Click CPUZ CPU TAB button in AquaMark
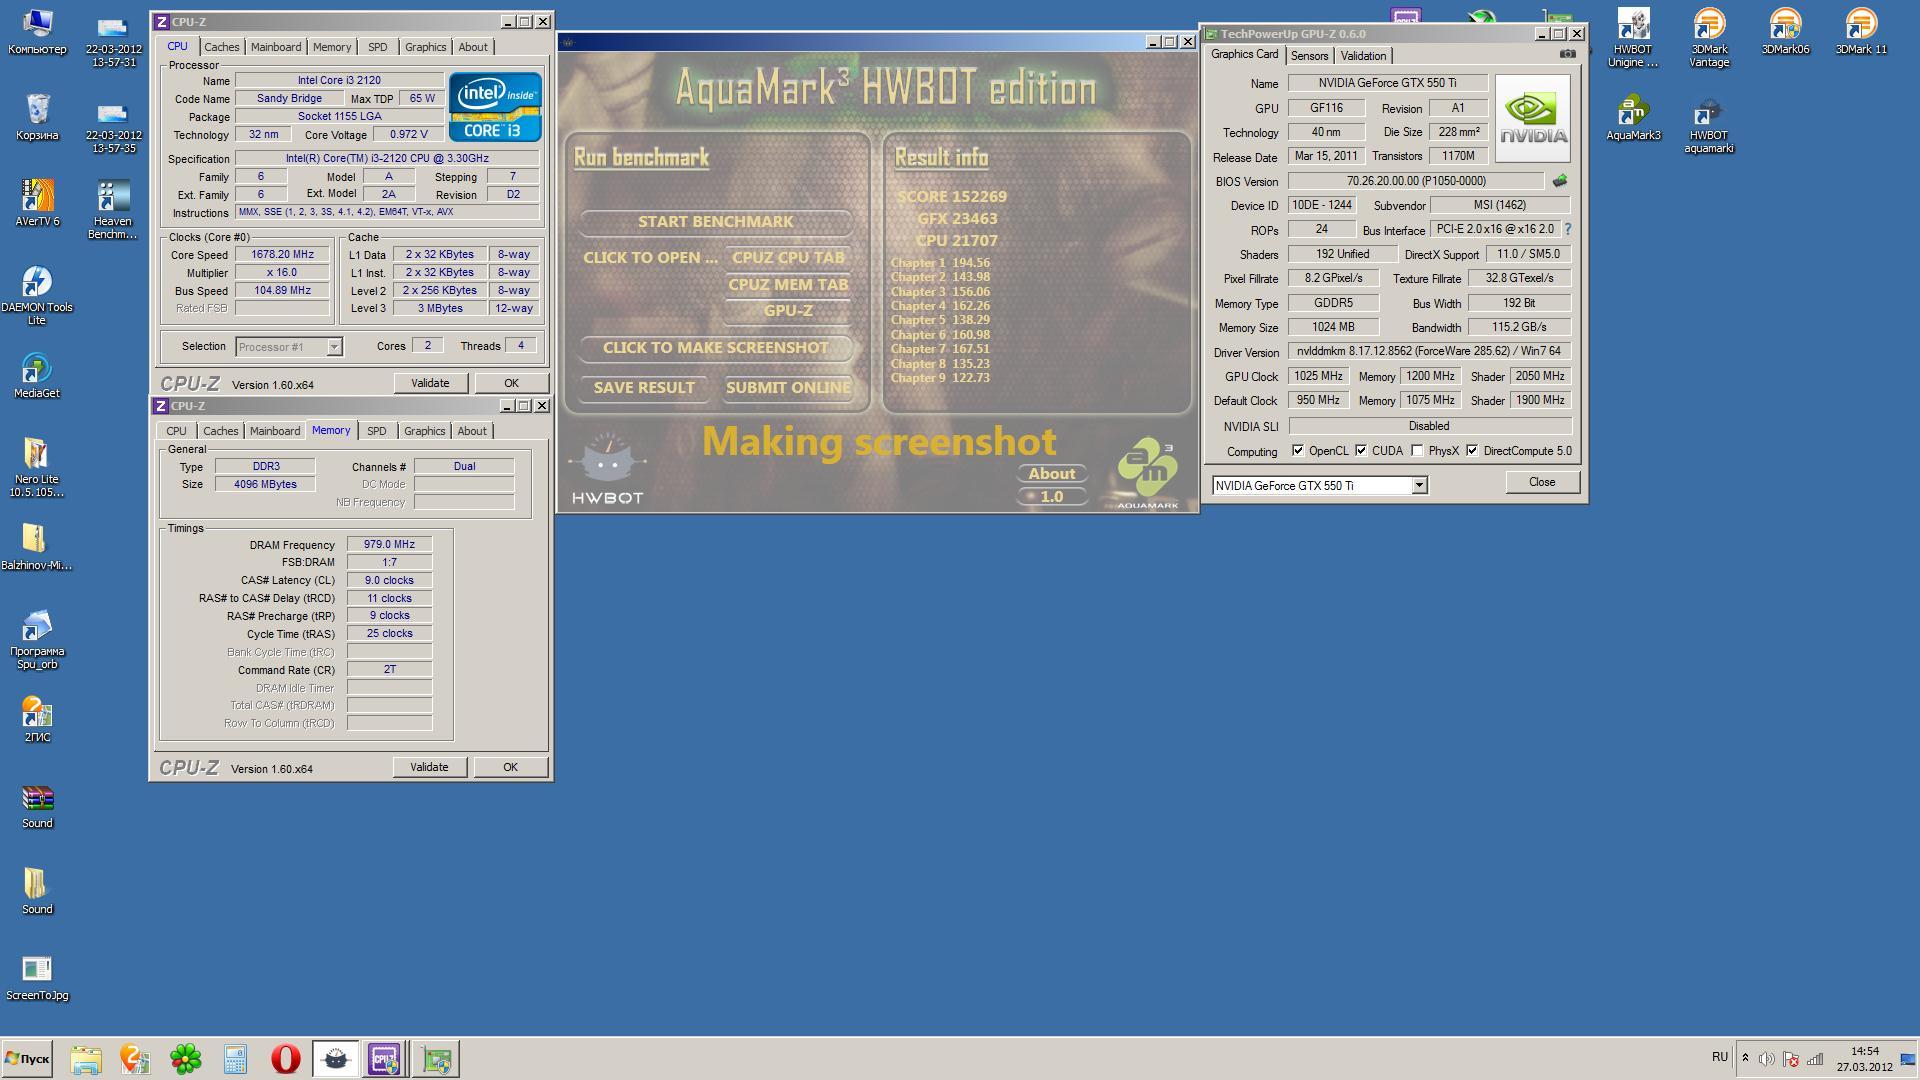This screenshot has width=1920, height=1080. click(788, 258)
